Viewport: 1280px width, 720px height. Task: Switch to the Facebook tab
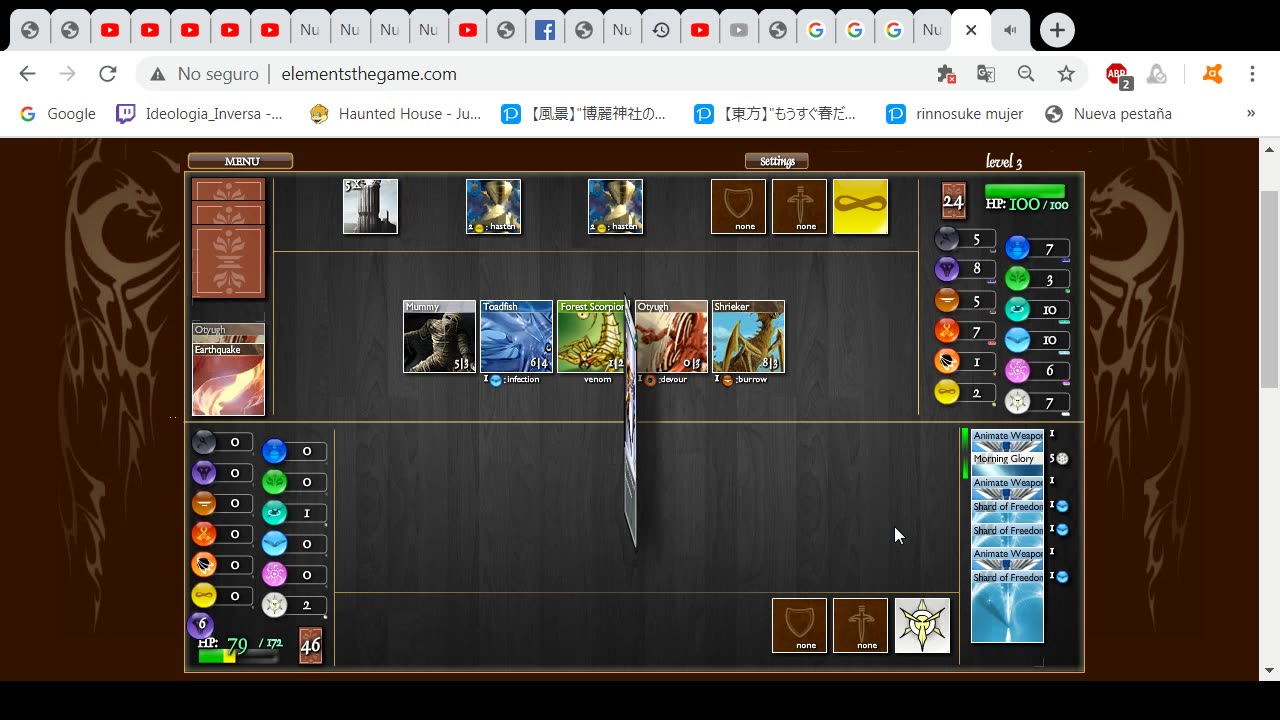545,30
